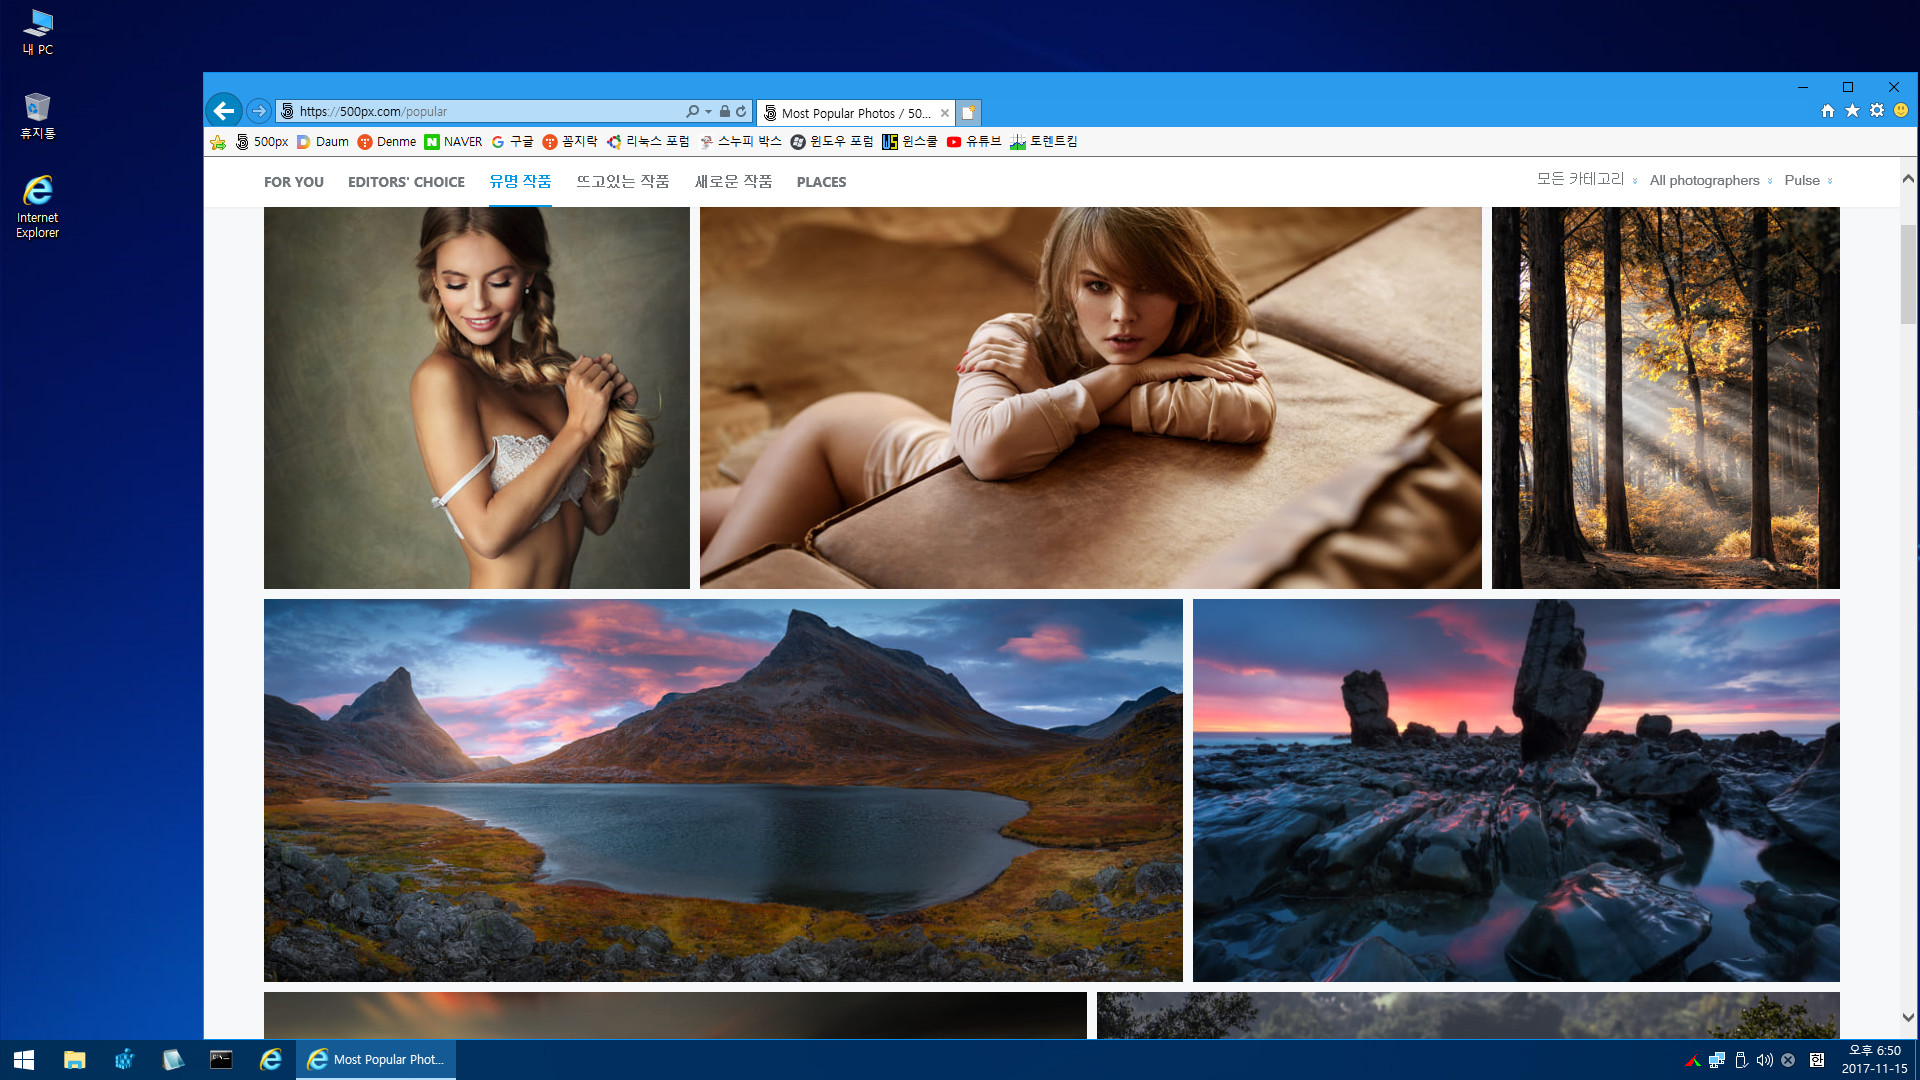Open the 토렌트킴 bookmark
1920x1080 pixels.
(1044, 142)
